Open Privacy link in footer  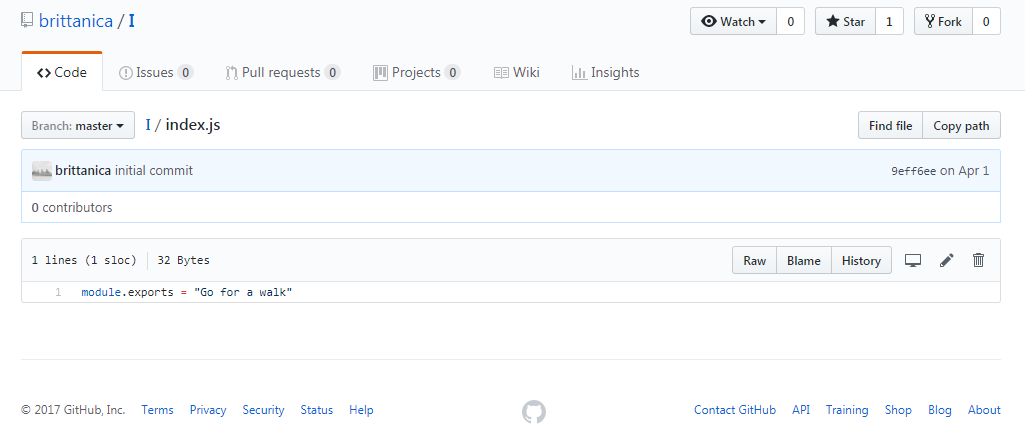click(x=208, y=410)
